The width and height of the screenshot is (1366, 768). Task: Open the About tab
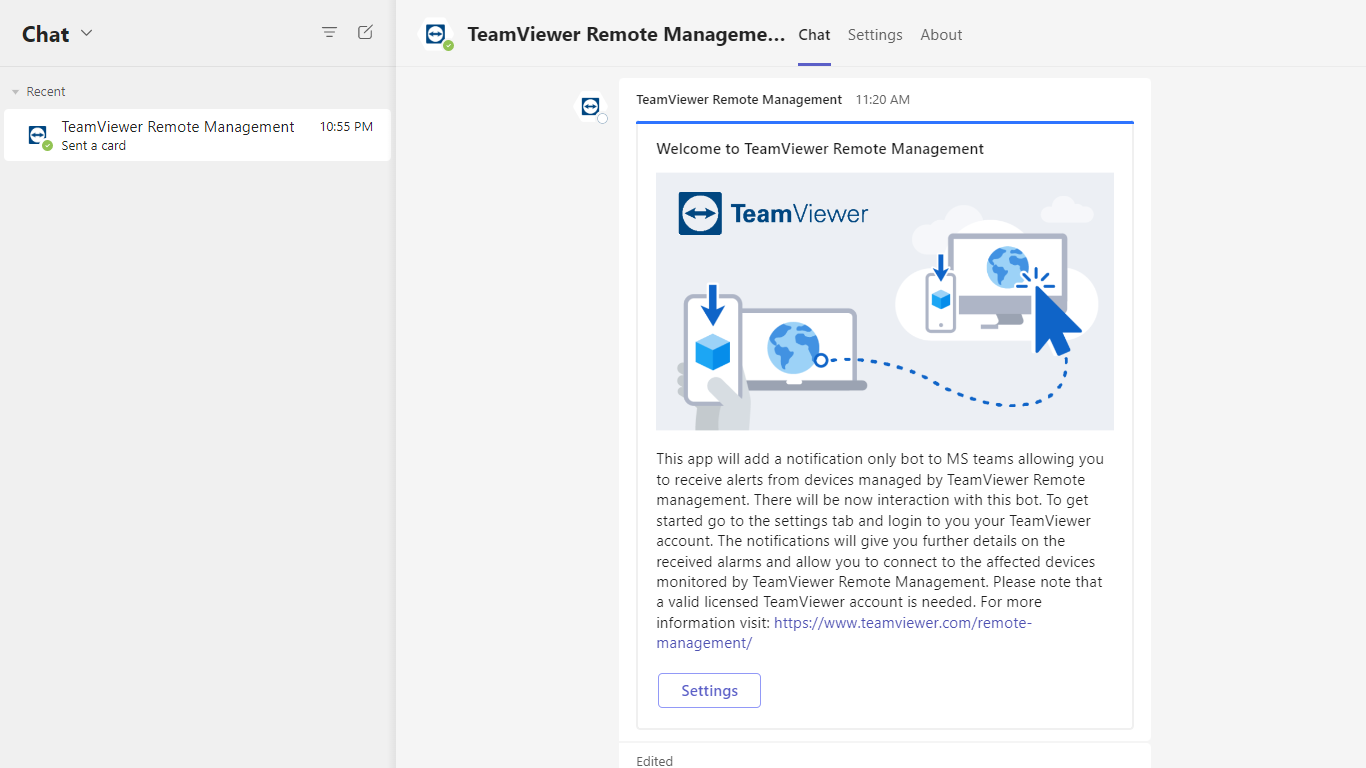(941, 35)
